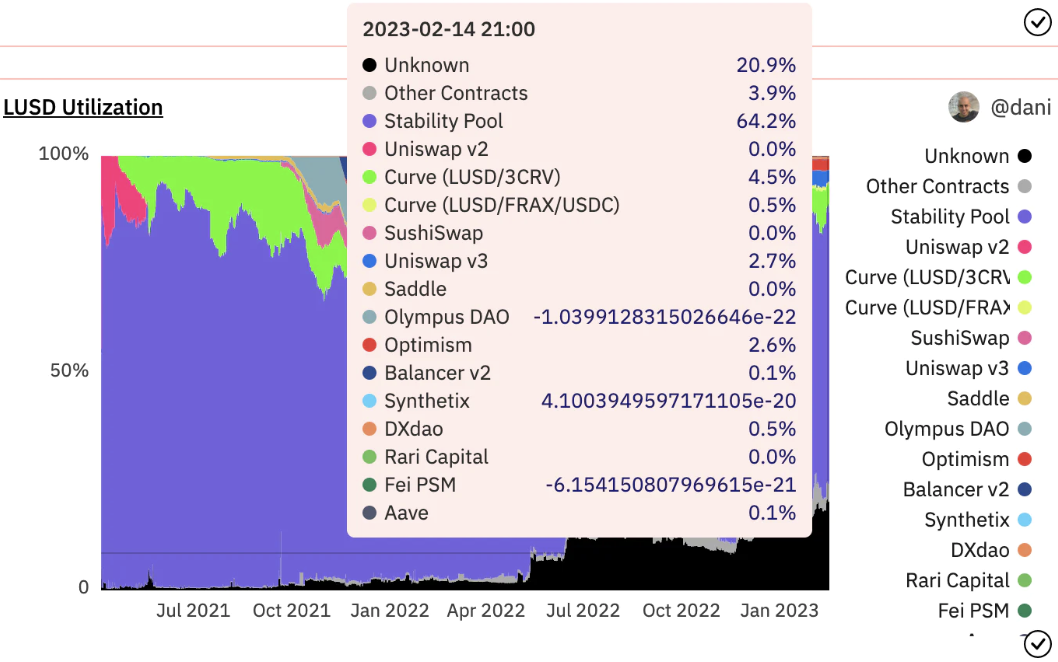The height and width of the screenshot is (662, 1058).
Task: Click the Uniswap v2 pink legend dot
Action: pos(1024,247)
